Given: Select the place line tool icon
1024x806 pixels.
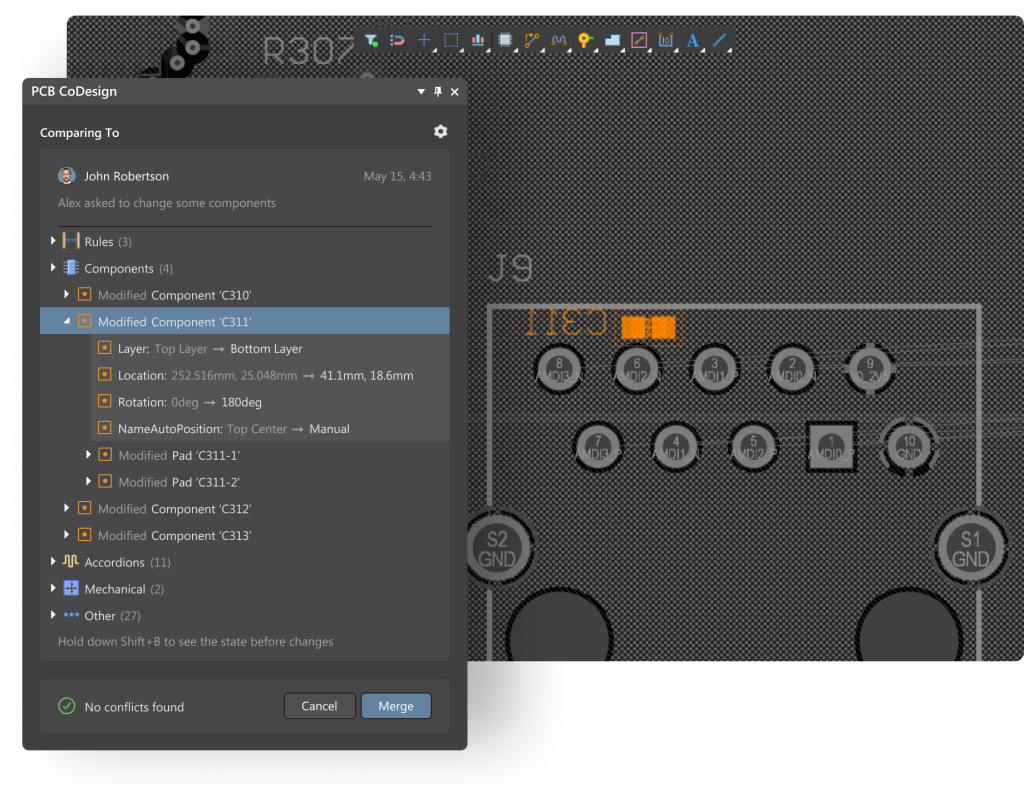Looking at the screenshot, I should pyautogui.click(x=719, y=41).
